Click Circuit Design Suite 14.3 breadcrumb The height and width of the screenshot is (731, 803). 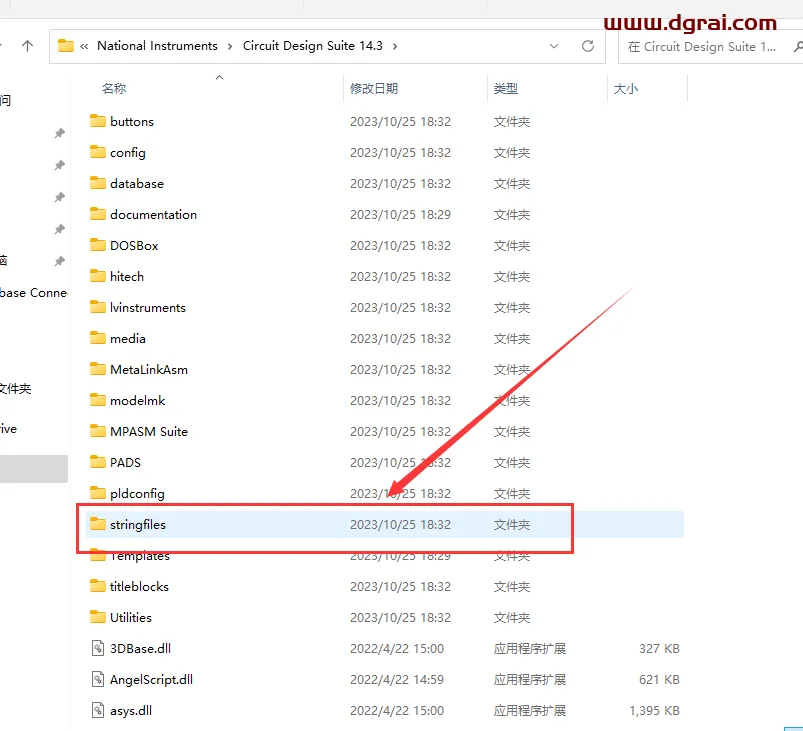tap(312, 46)
